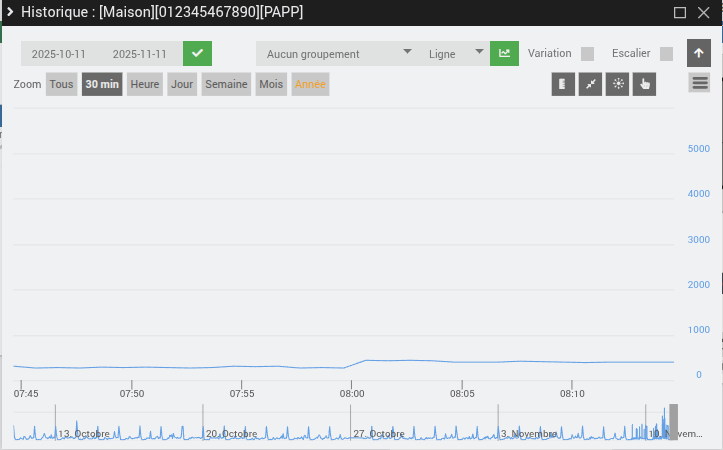Click the 08:10 x-axis label
The width and height of the screenshot is (723, 450).
coord(572,394)
